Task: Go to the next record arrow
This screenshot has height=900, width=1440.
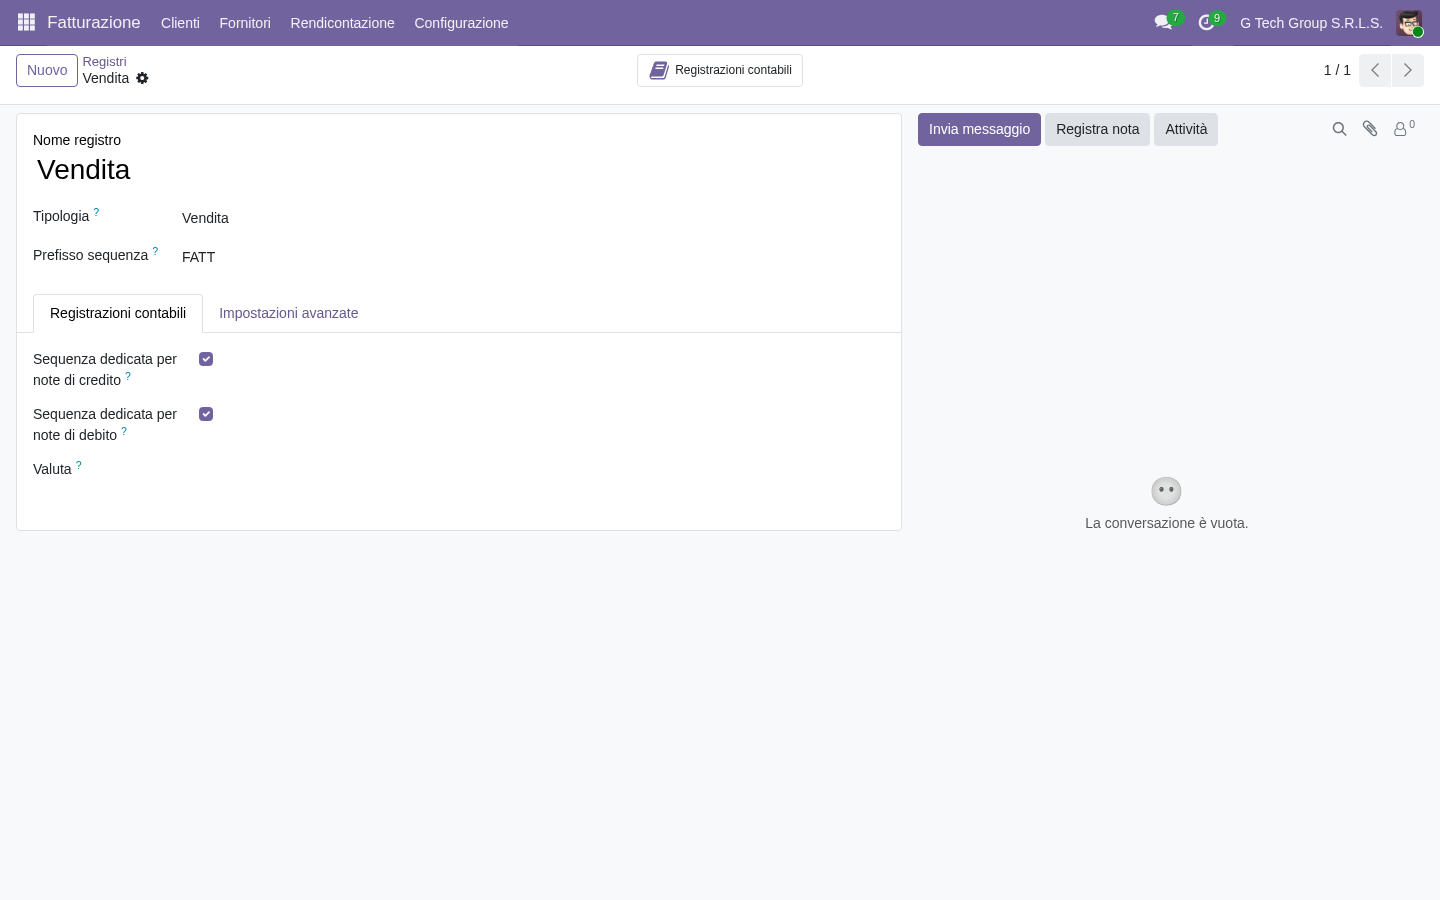Action: pyautogui.click(x=1408, y=70)
